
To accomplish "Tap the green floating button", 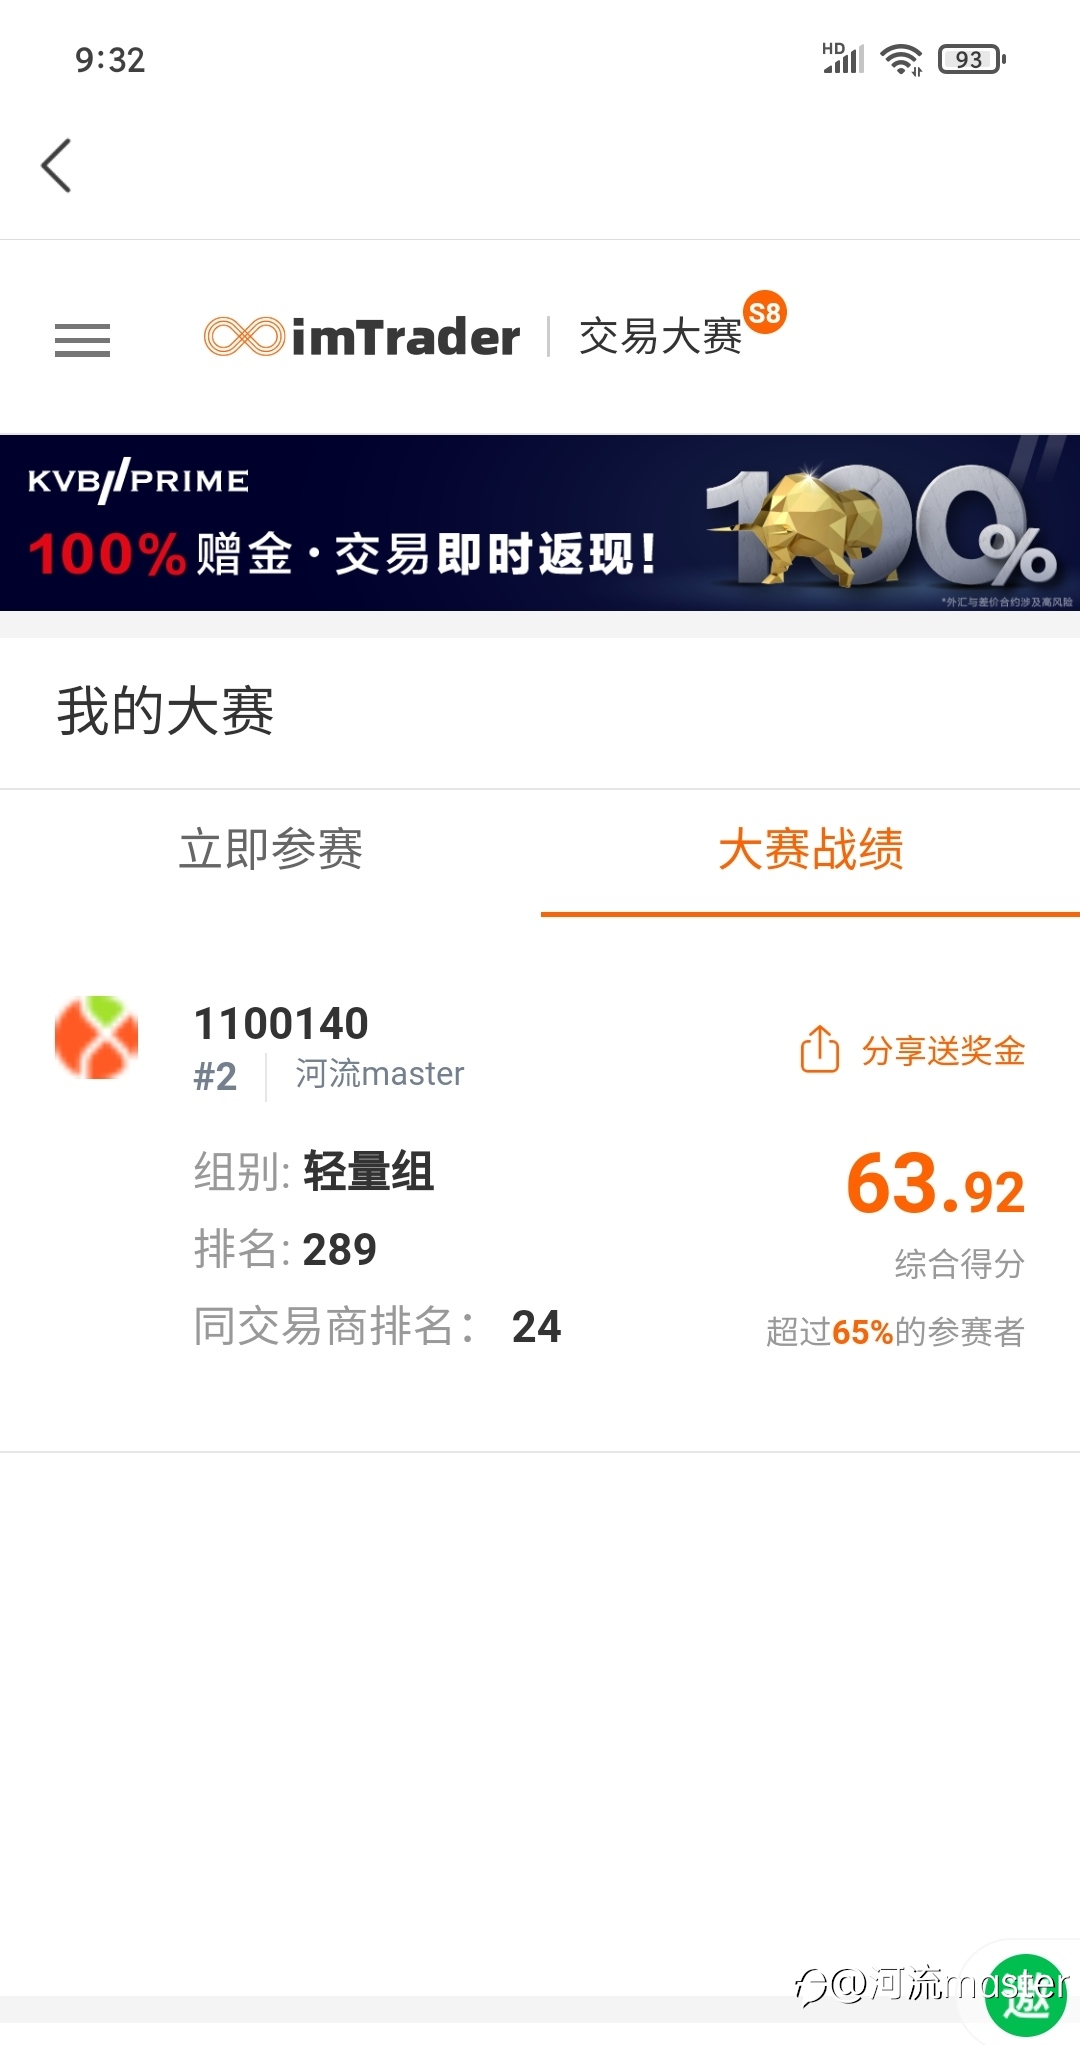I will click(1025, 1995).
